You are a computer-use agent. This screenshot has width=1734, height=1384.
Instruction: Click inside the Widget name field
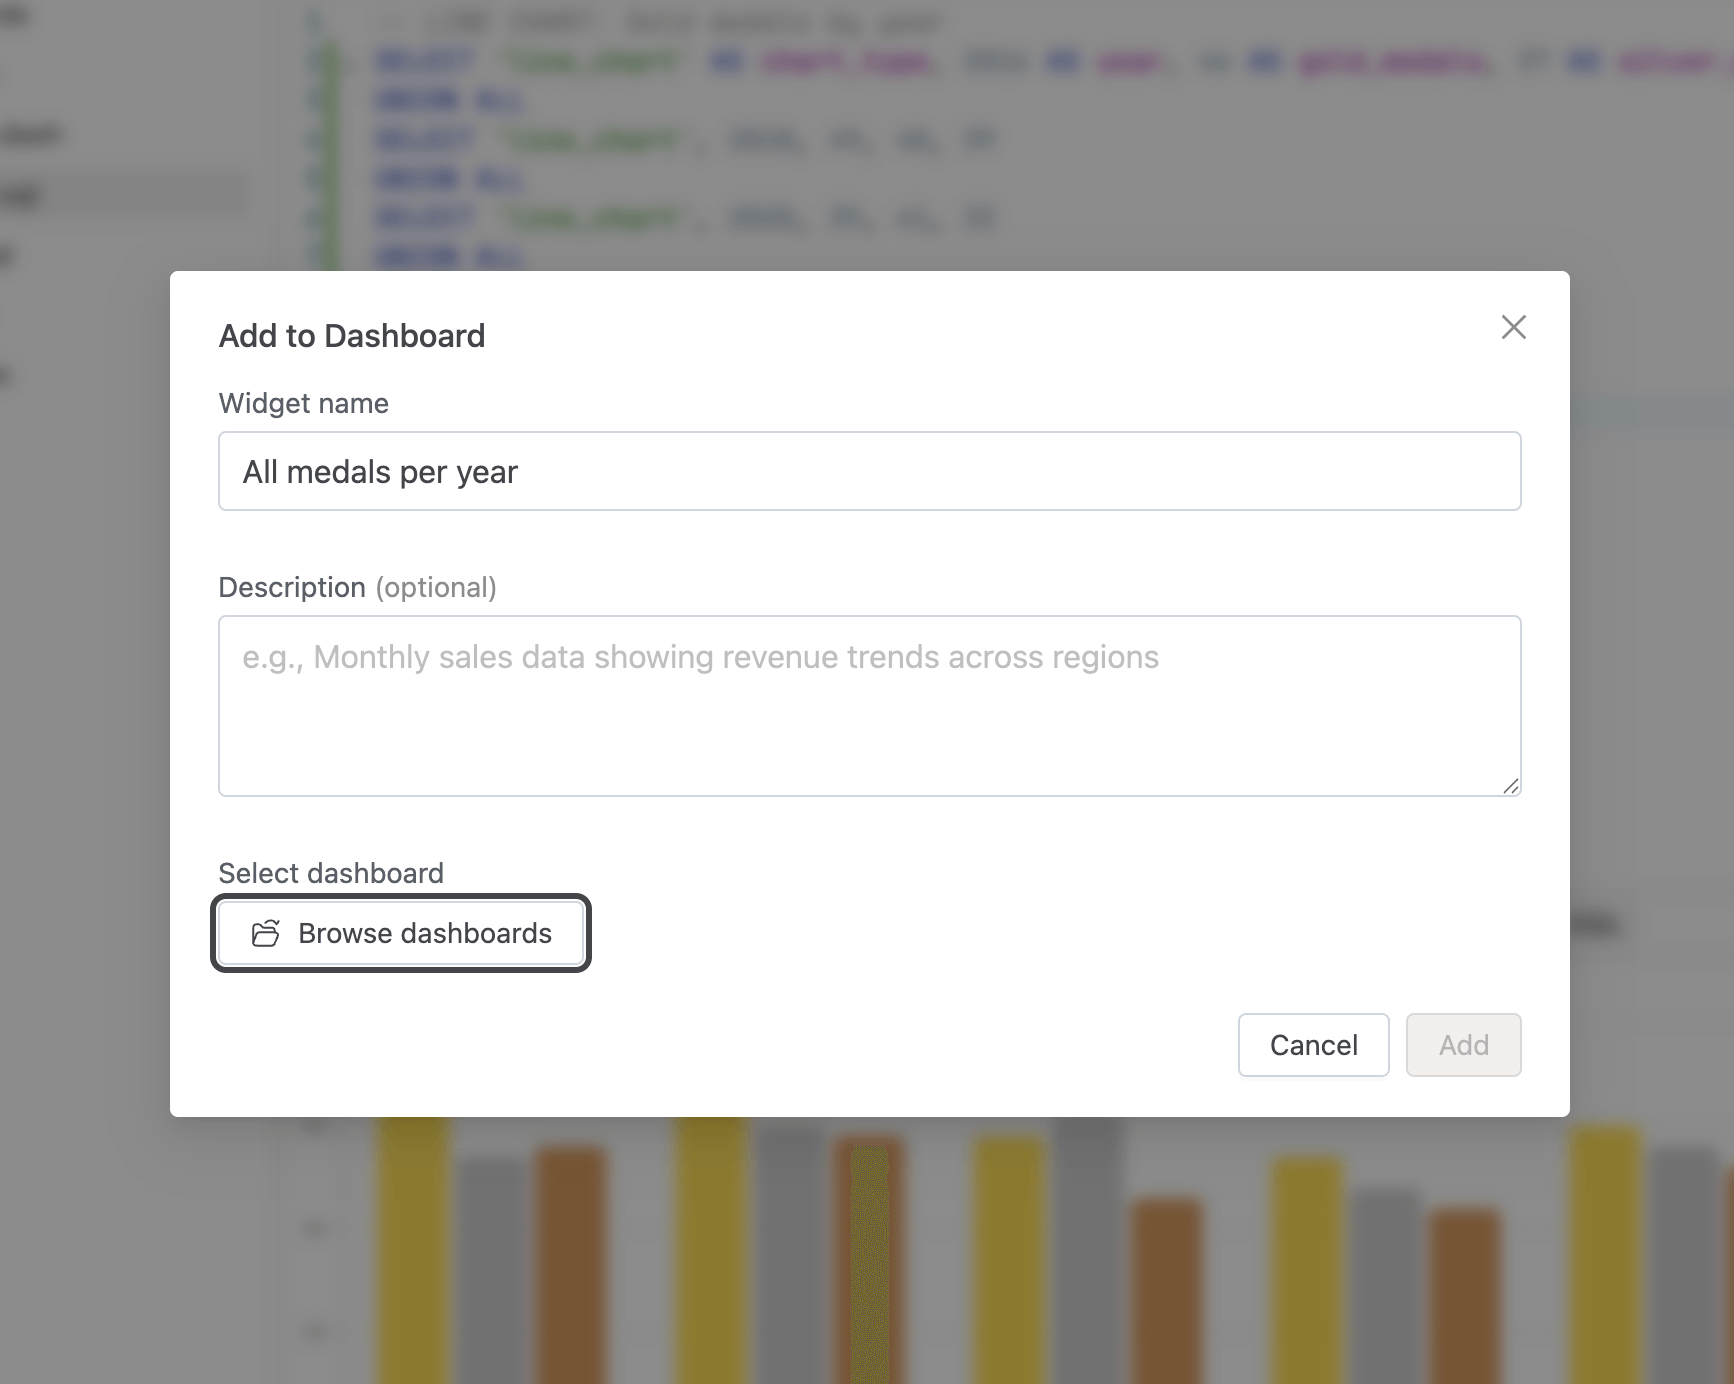[868, 471]
